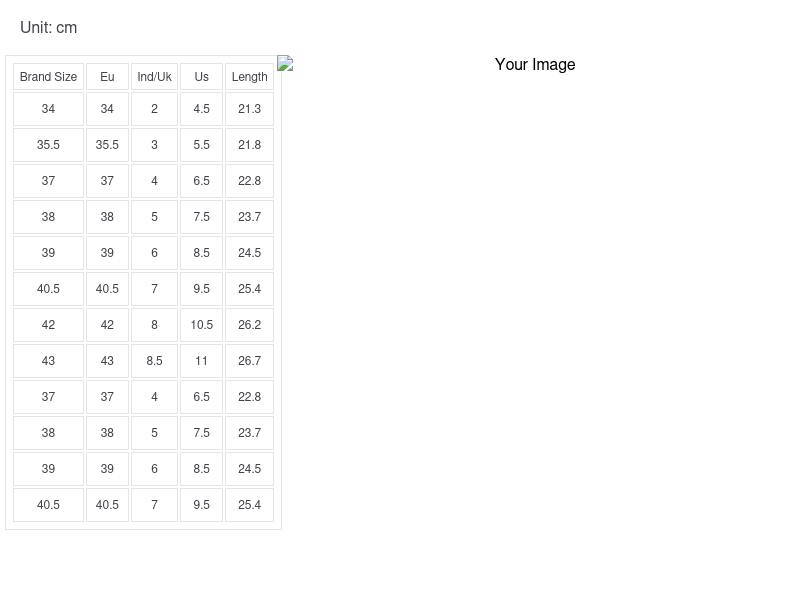Click the broken image icon
The width and height of the screenshot is (800, 600).
(x=285, y=63)
